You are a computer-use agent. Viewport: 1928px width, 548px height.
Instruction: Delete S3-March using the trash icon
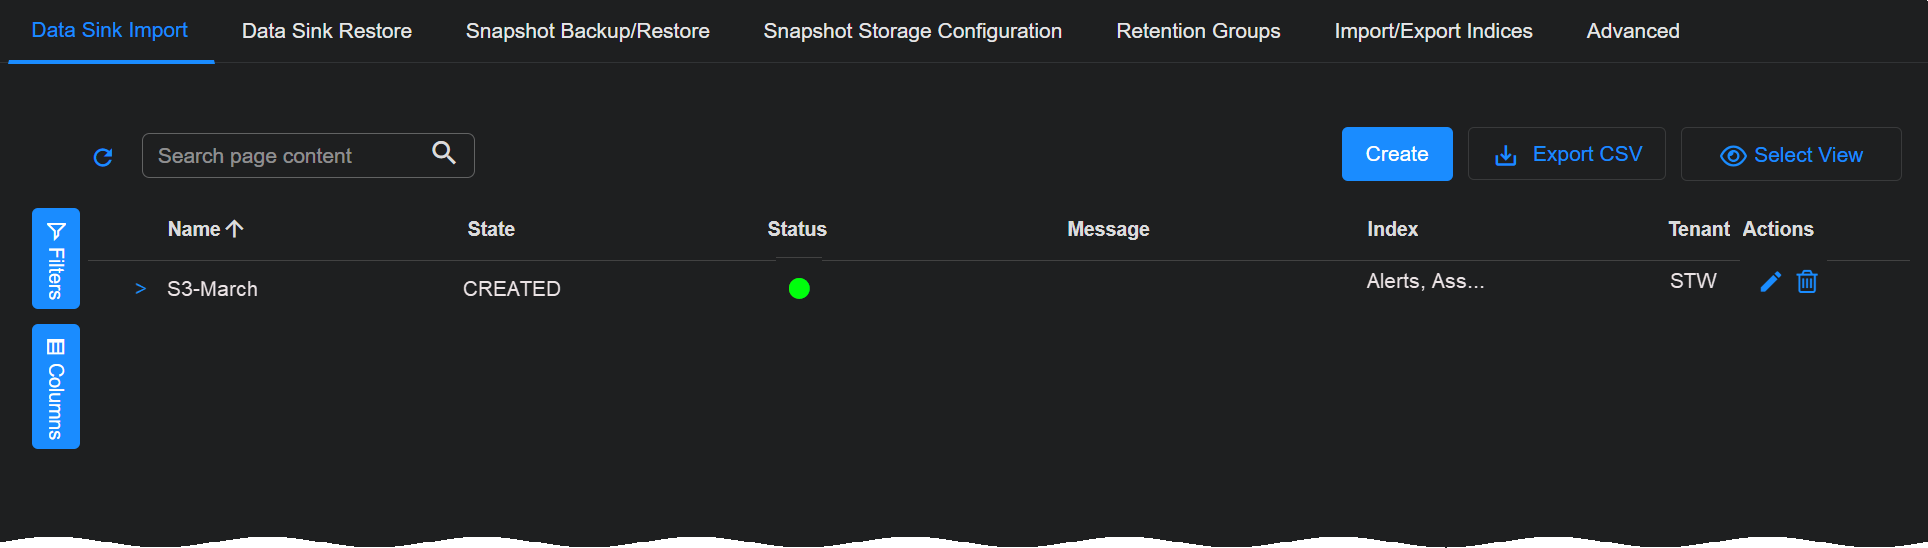point(1807,282)
